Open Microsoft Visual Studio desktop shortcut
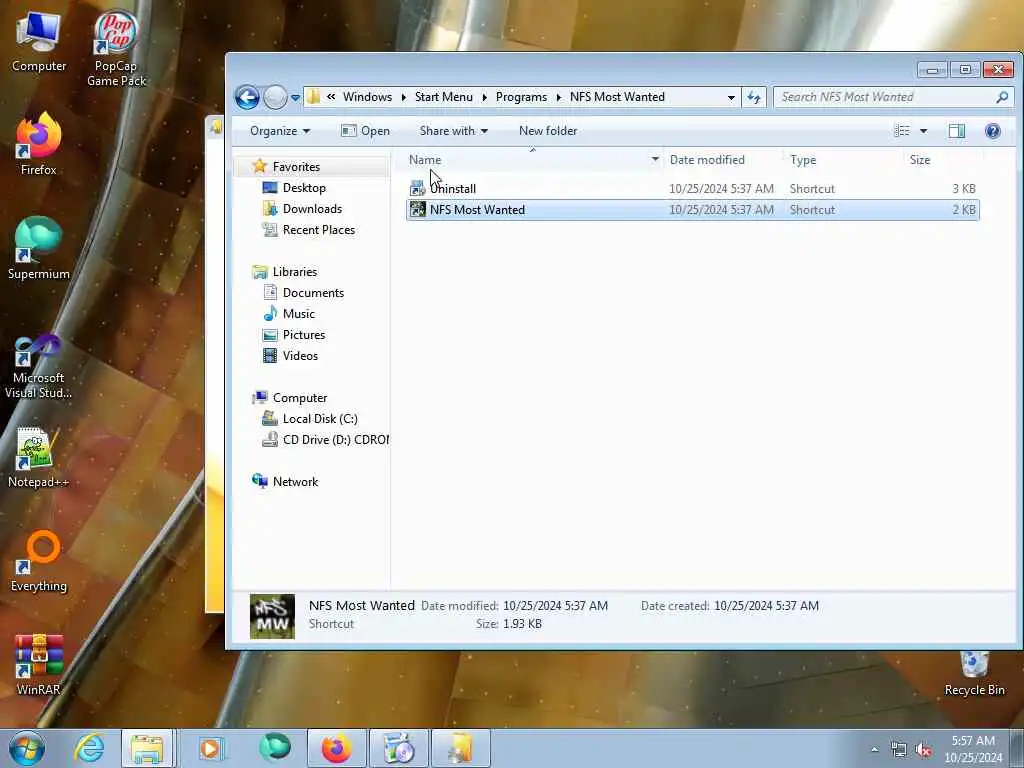 [x=39, y=367]
